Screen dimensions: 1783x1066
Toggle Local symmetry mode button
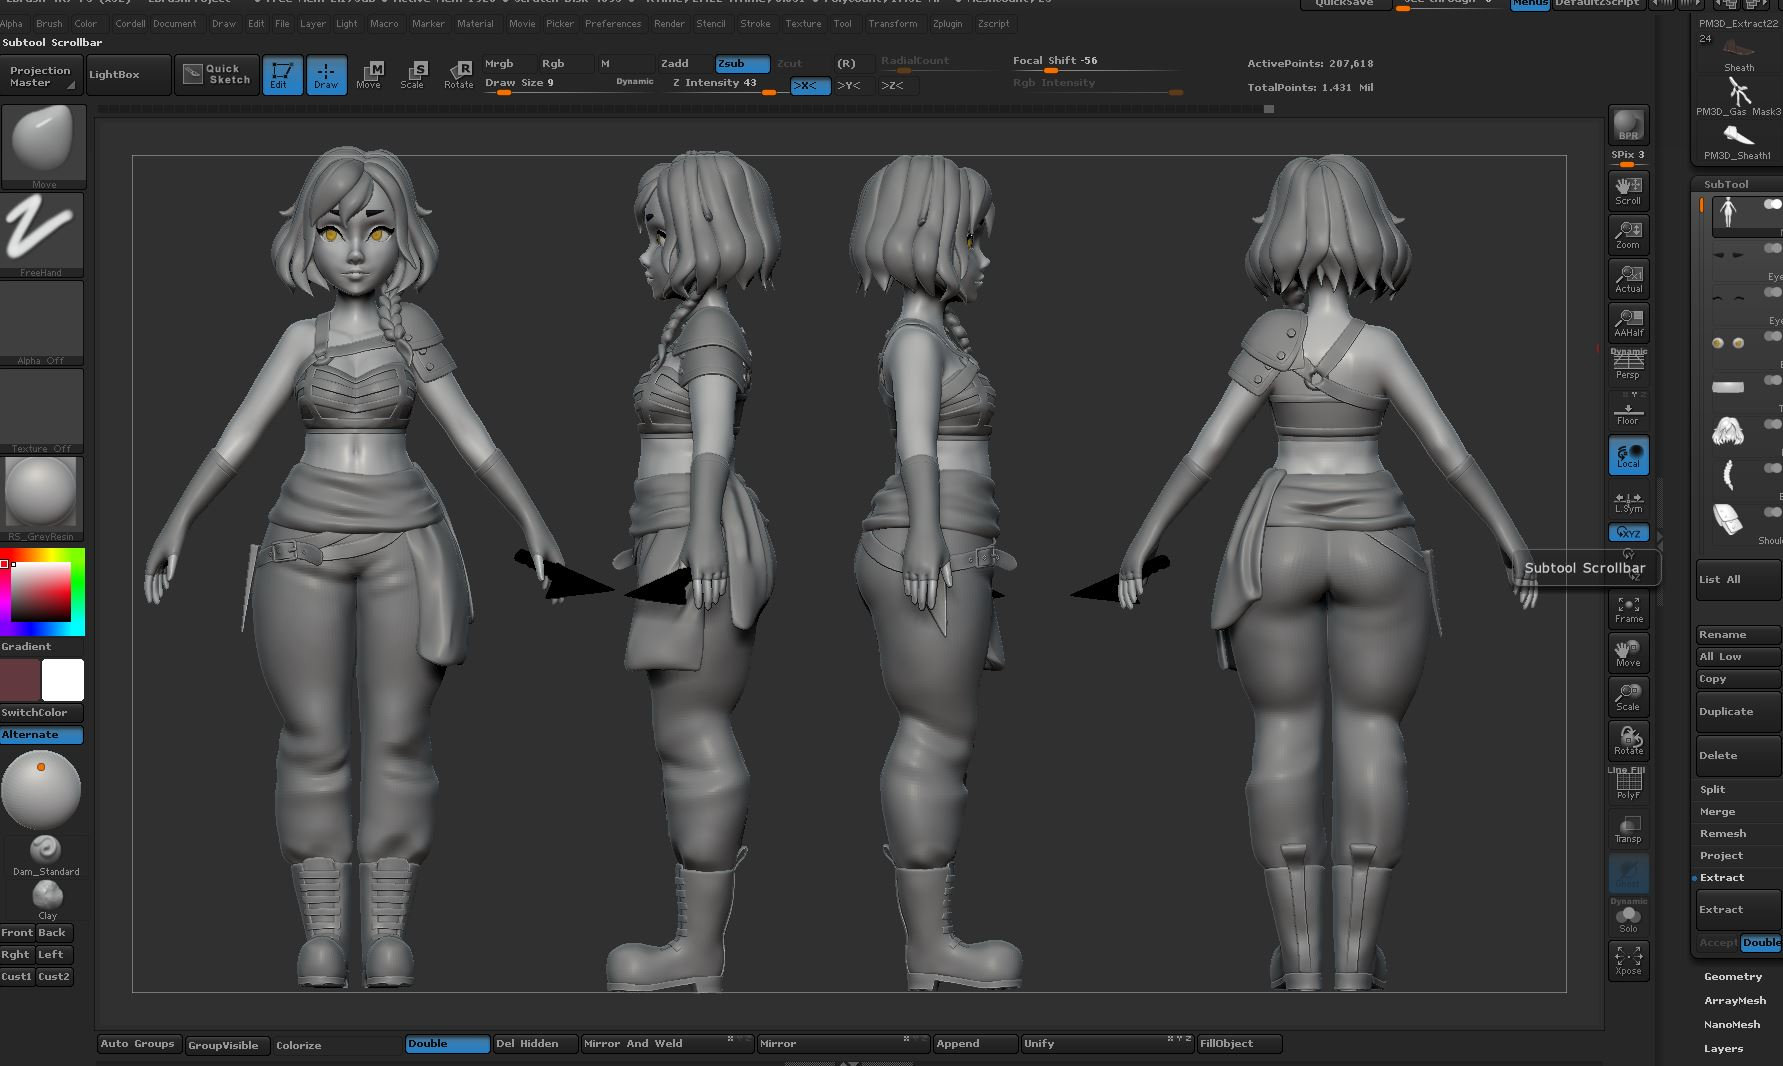pos(1628,455)
